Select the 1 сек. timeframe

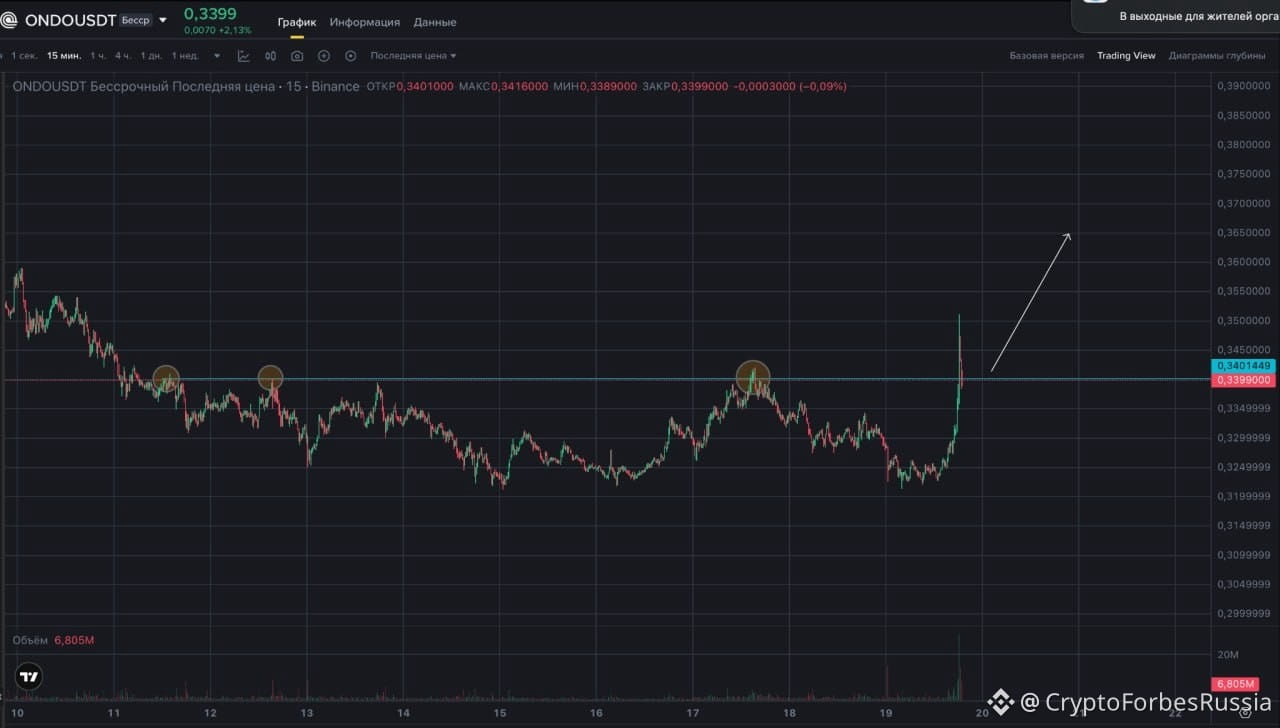[24, 56]
